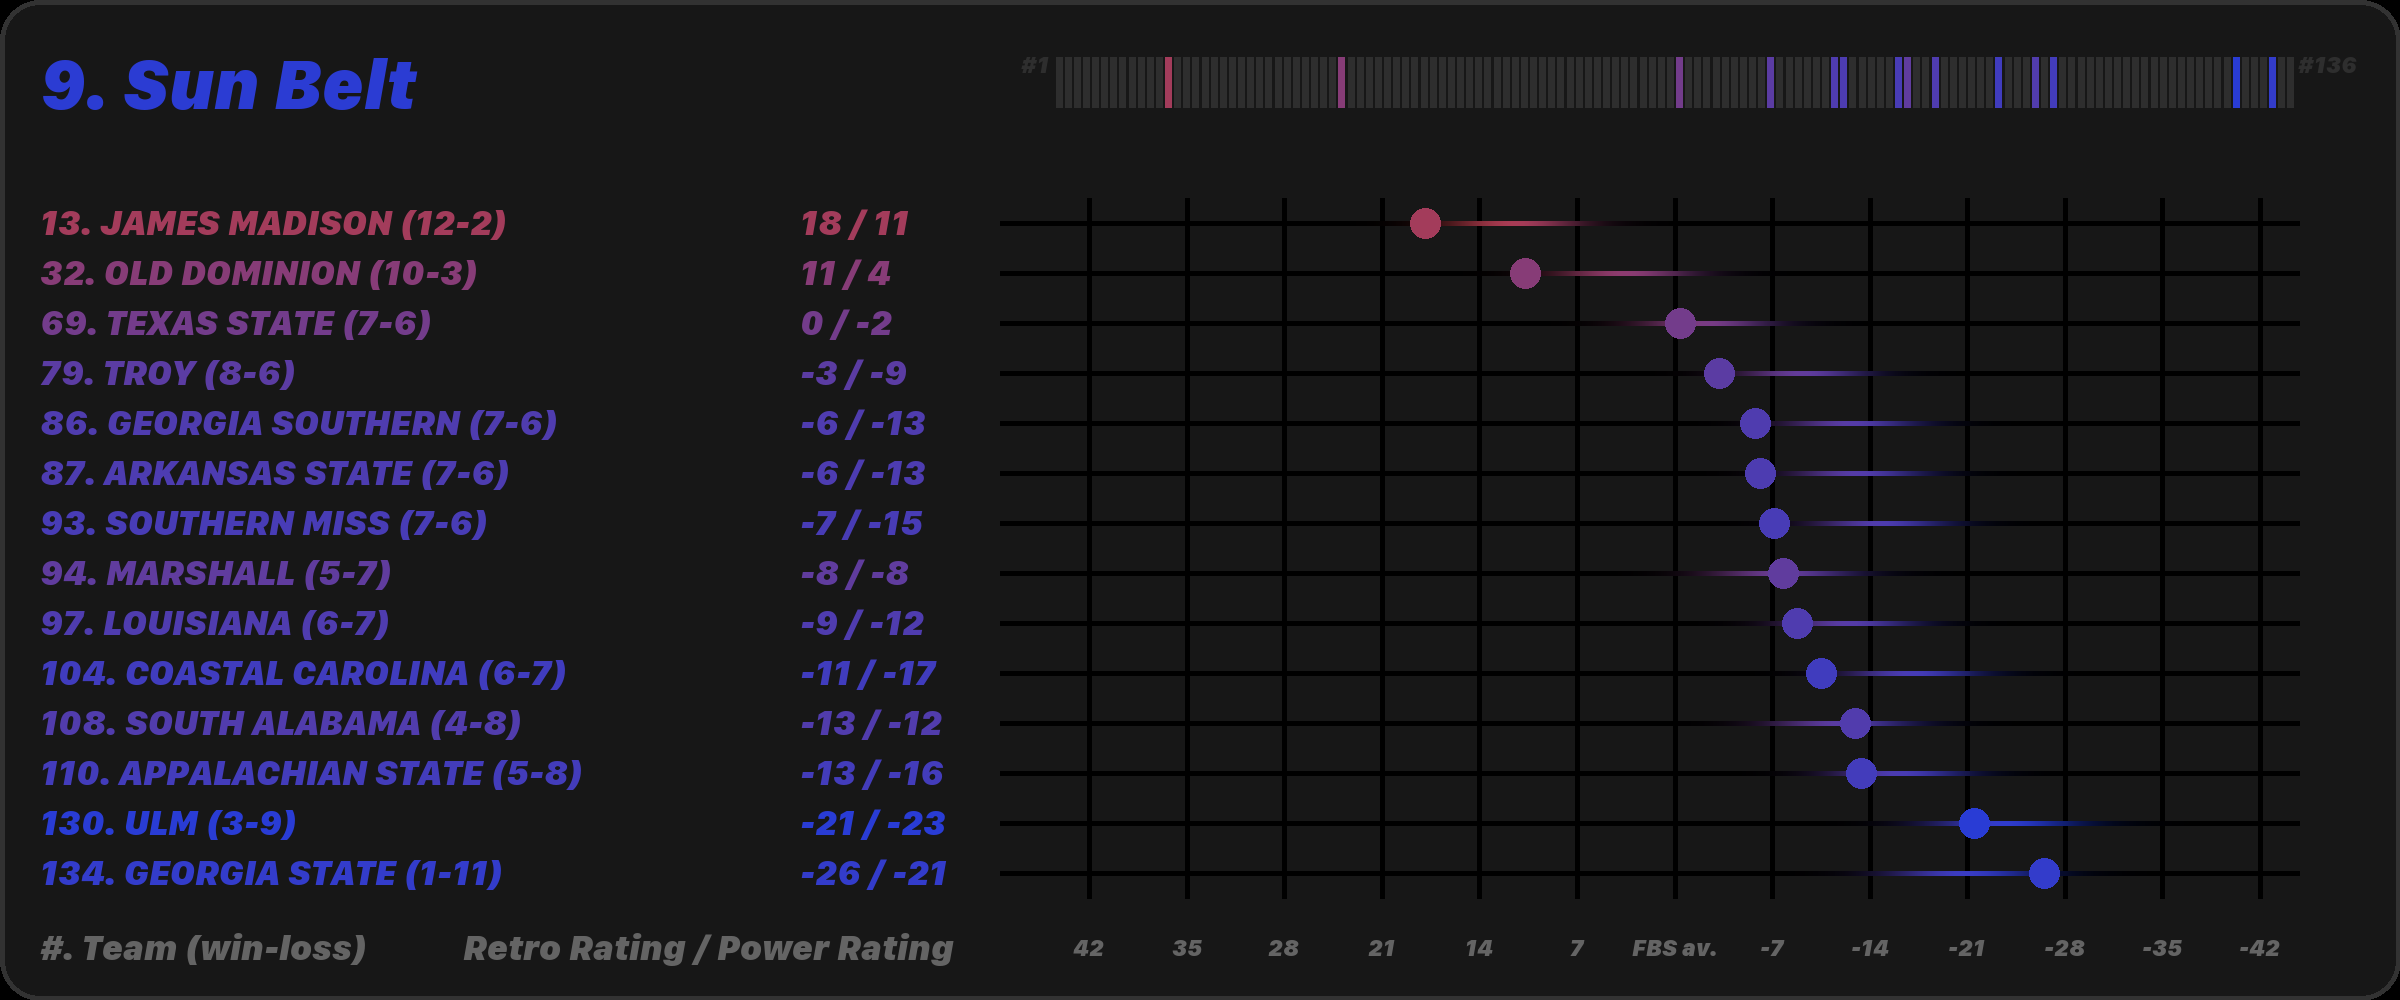Click the "#136" rank strip label
Viewport: 2400px width, 1000px height.
point(2327,66)
